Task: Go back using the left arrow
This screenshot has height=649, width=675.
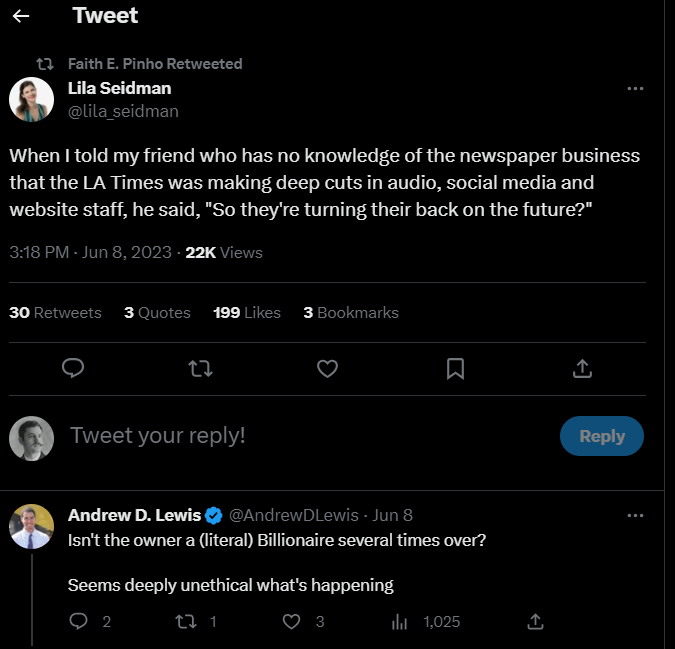Action: pos(21,16)
